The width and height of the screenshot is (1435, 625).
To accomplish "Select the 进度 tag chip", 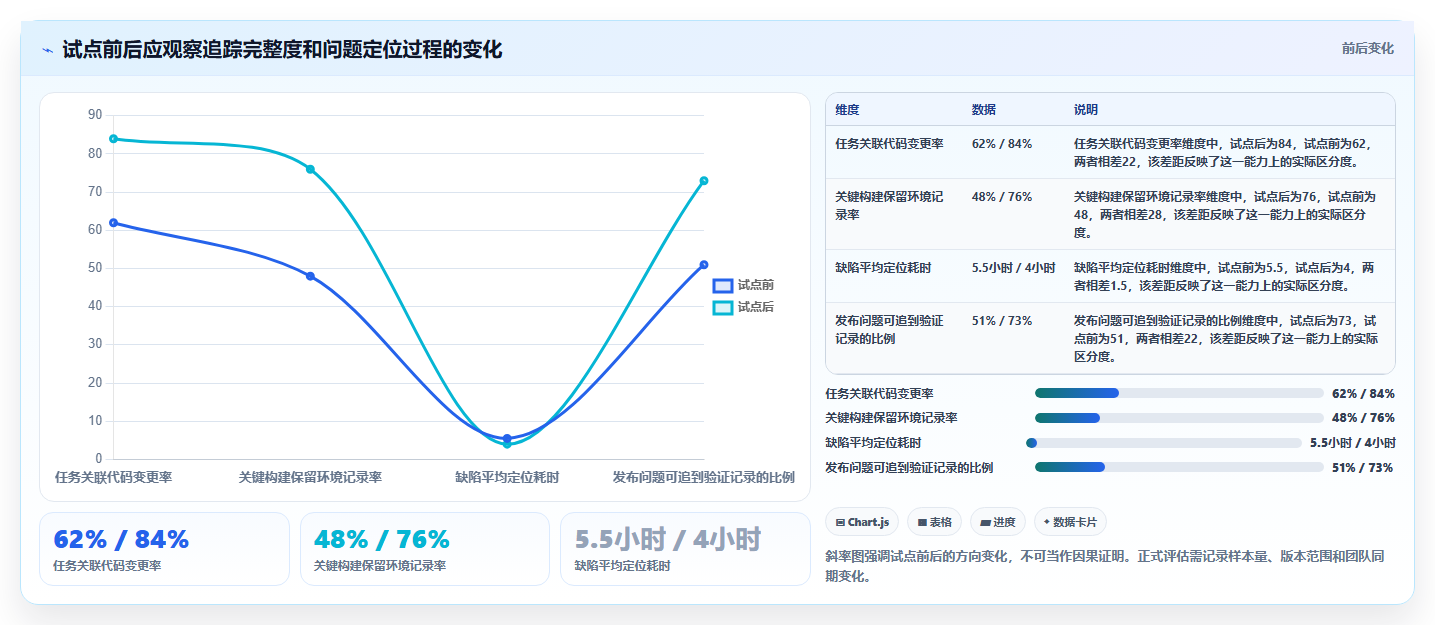I will pos(998,522).
